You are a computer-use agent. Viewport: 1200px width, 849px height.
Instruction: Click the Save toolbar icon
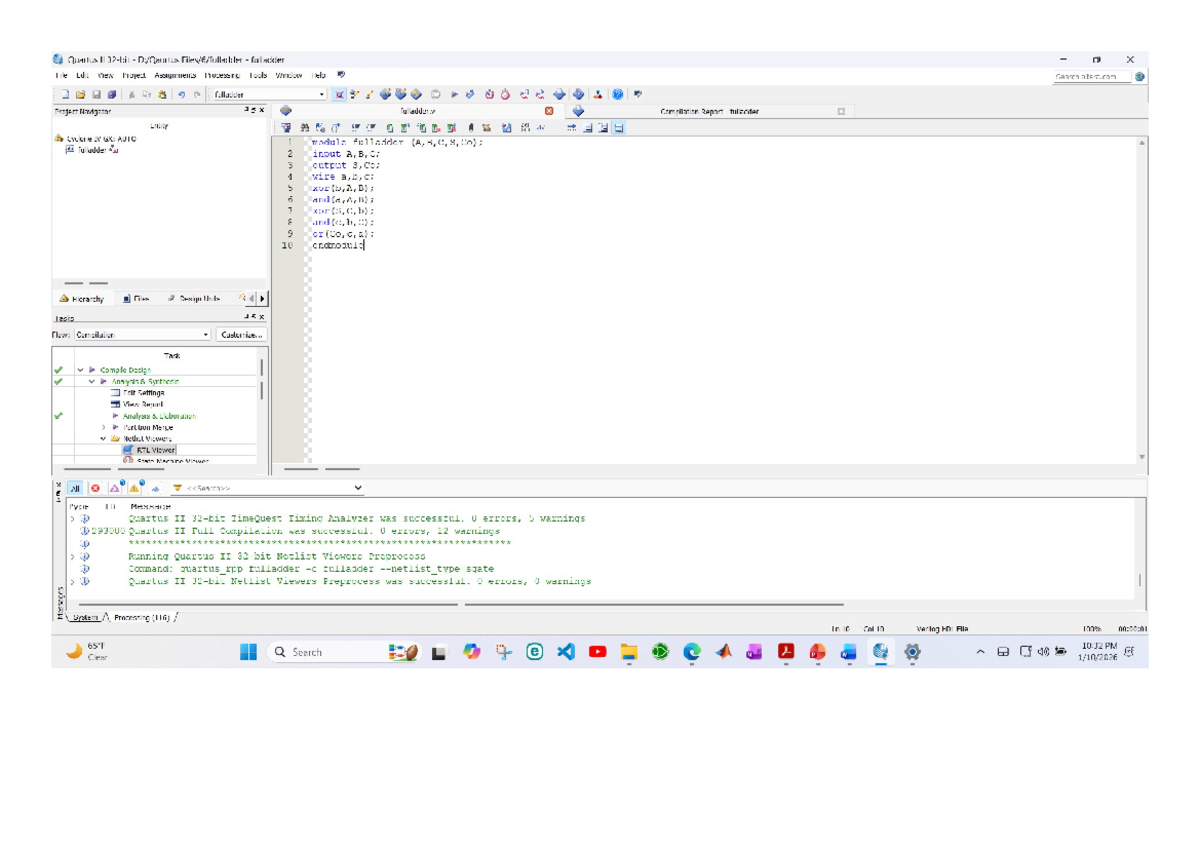pyautogui.click(x=97, y=94)
